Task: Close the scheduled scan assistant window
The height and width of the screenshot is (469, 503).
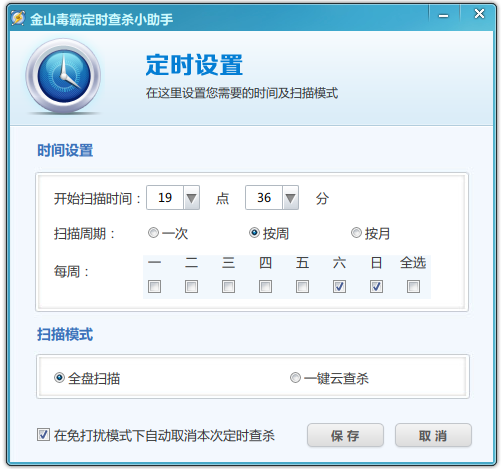Action: click(x=479, y=14)
